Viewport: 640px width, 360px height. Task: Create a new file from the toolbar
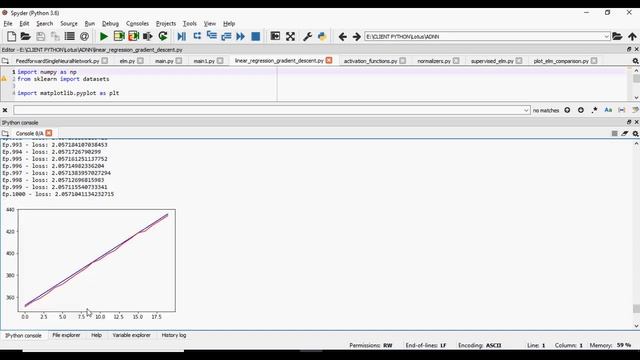(11, 36)
